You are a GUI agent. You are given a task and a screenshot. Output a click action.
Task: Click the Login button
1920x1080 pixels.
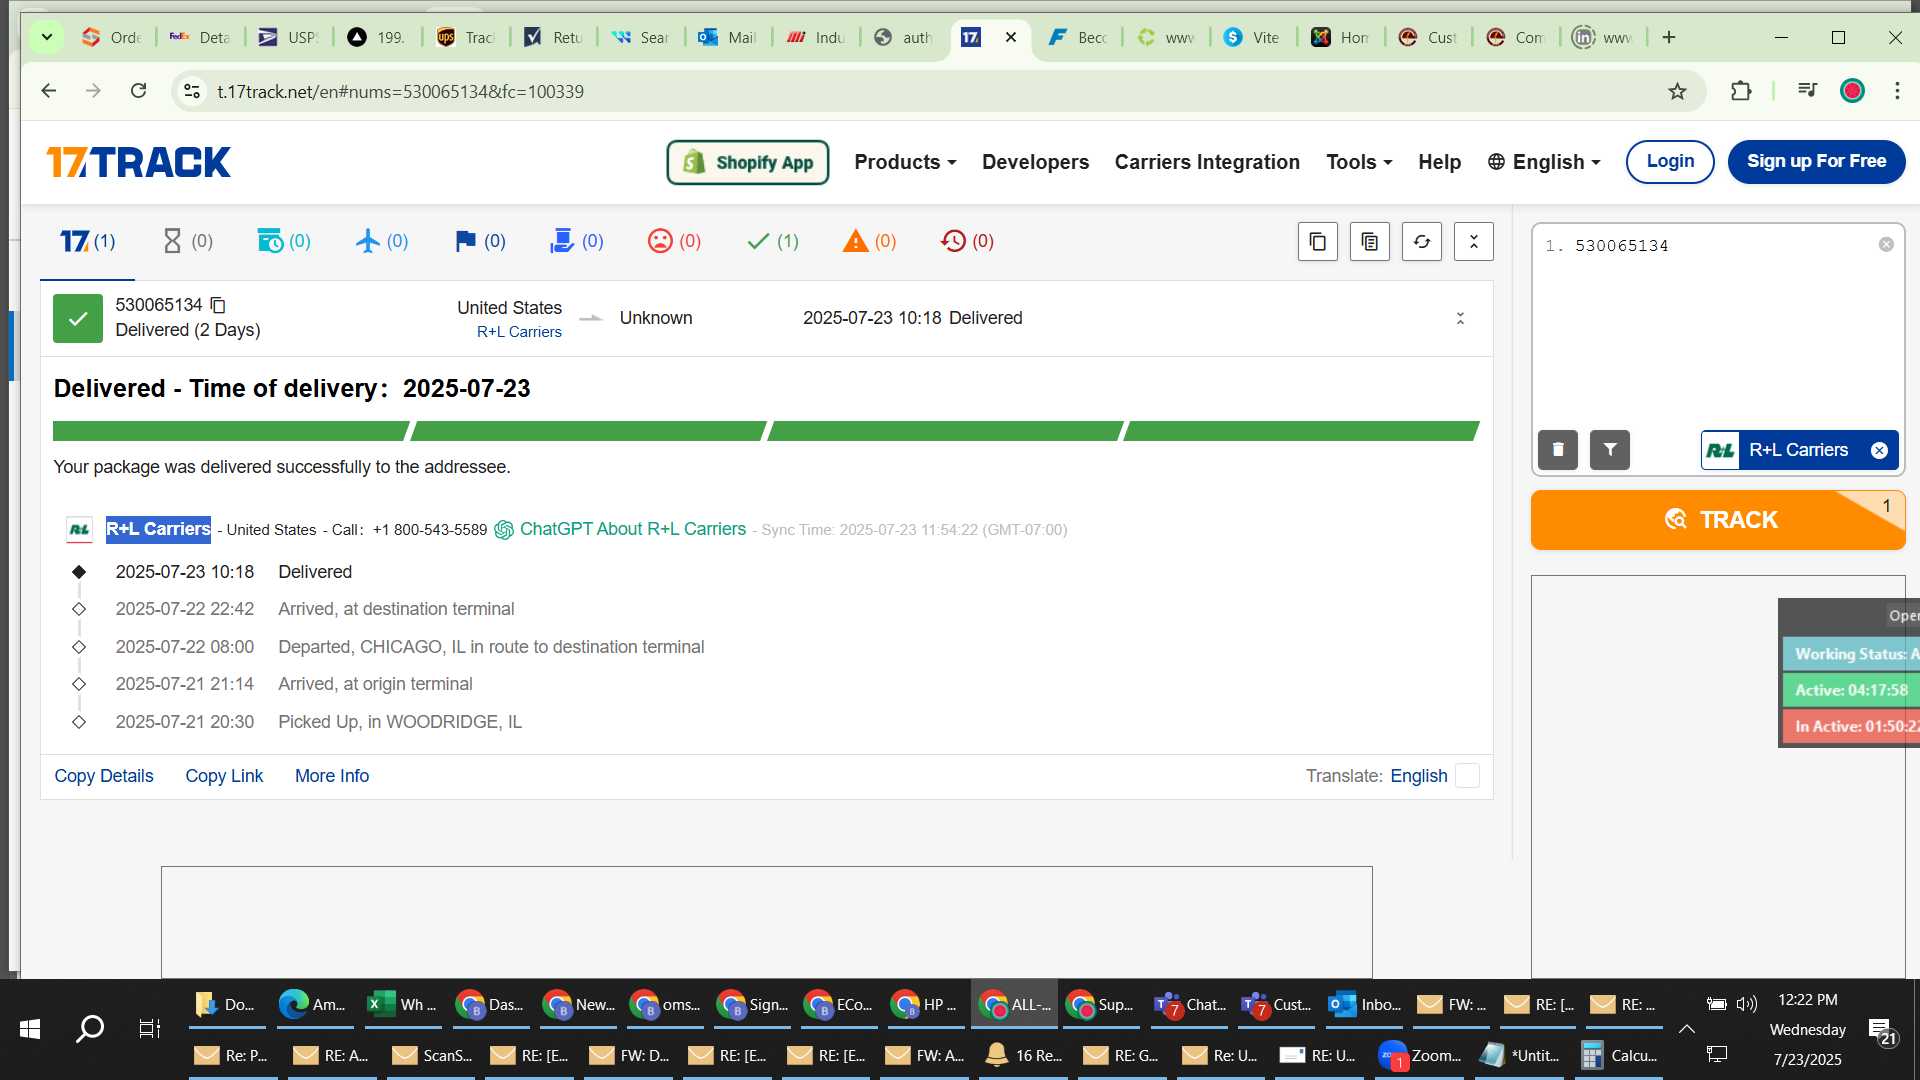[x=1670, y=162]
